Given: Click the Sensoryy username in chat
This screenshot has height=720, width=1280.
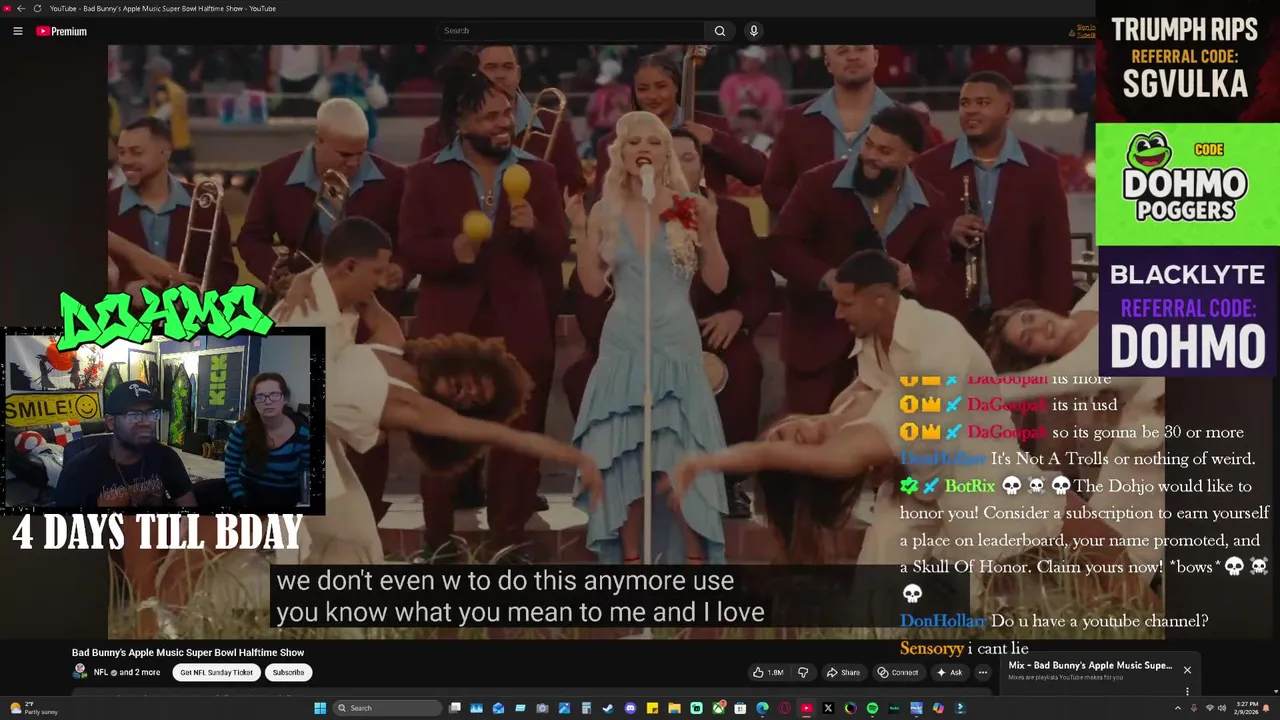Looking at the screenshot, I should [932, 648].
